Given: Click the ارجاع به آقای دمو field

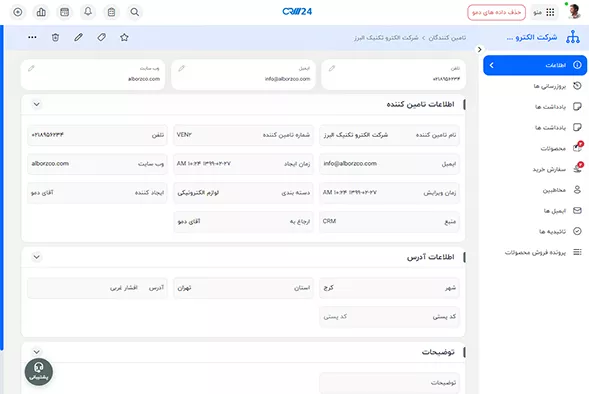Looking at the screenshot, I should point(243,222).
